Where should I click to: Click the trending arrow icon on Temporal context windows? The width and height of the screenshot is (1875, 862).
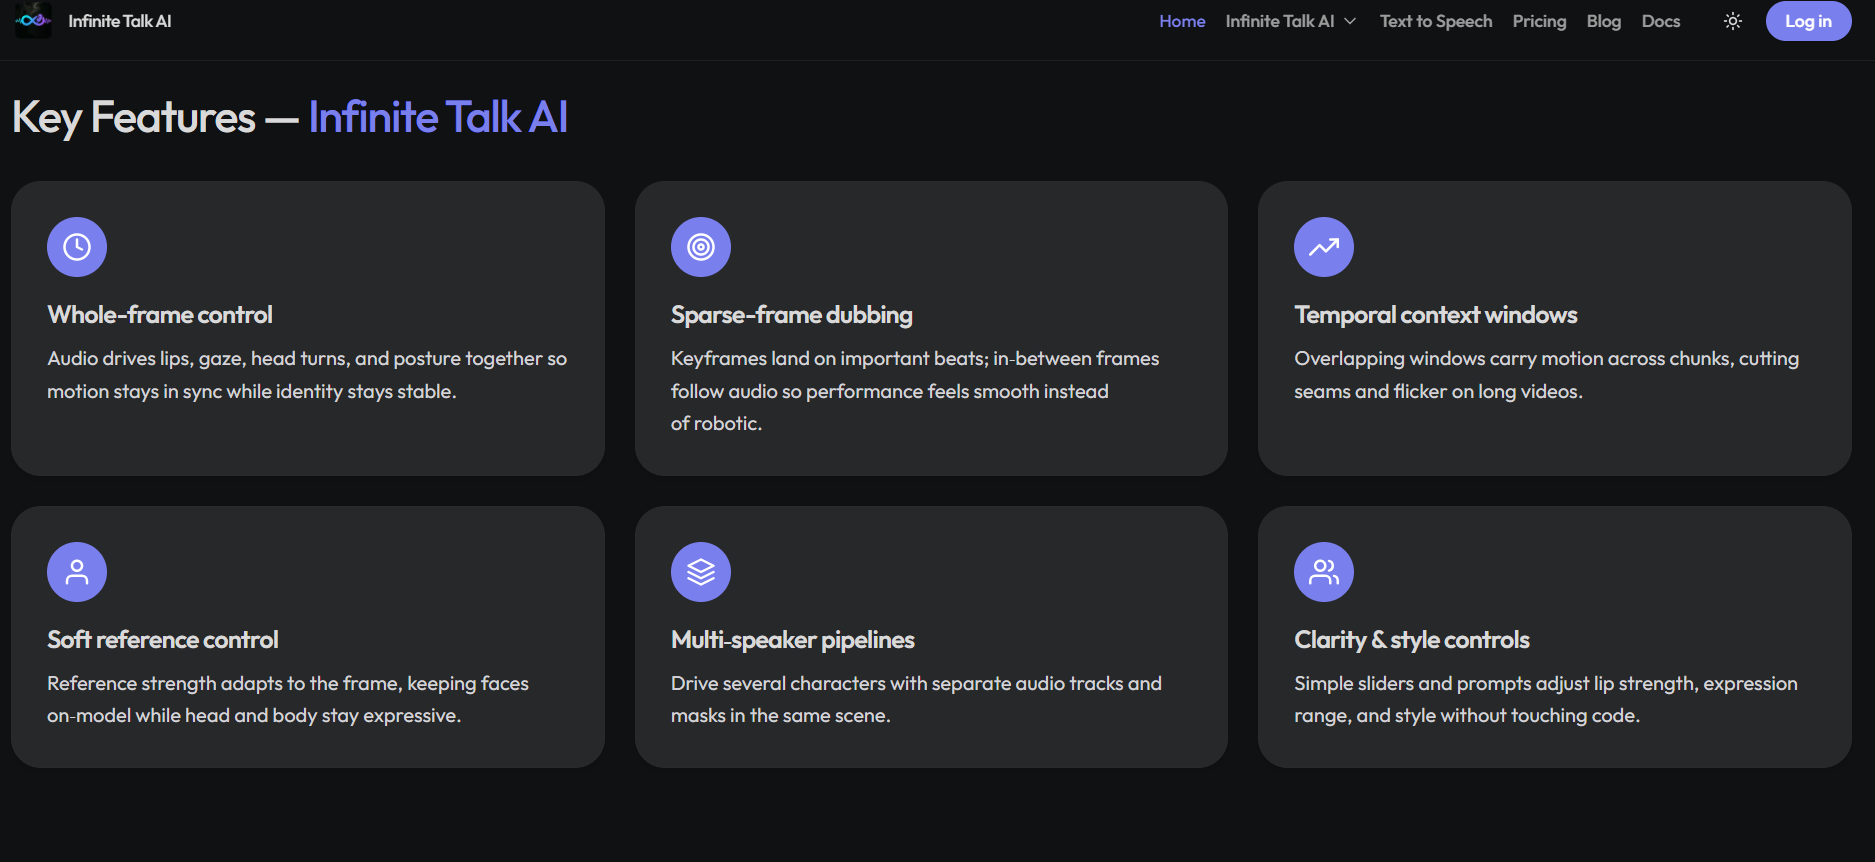pos(1323,246)
